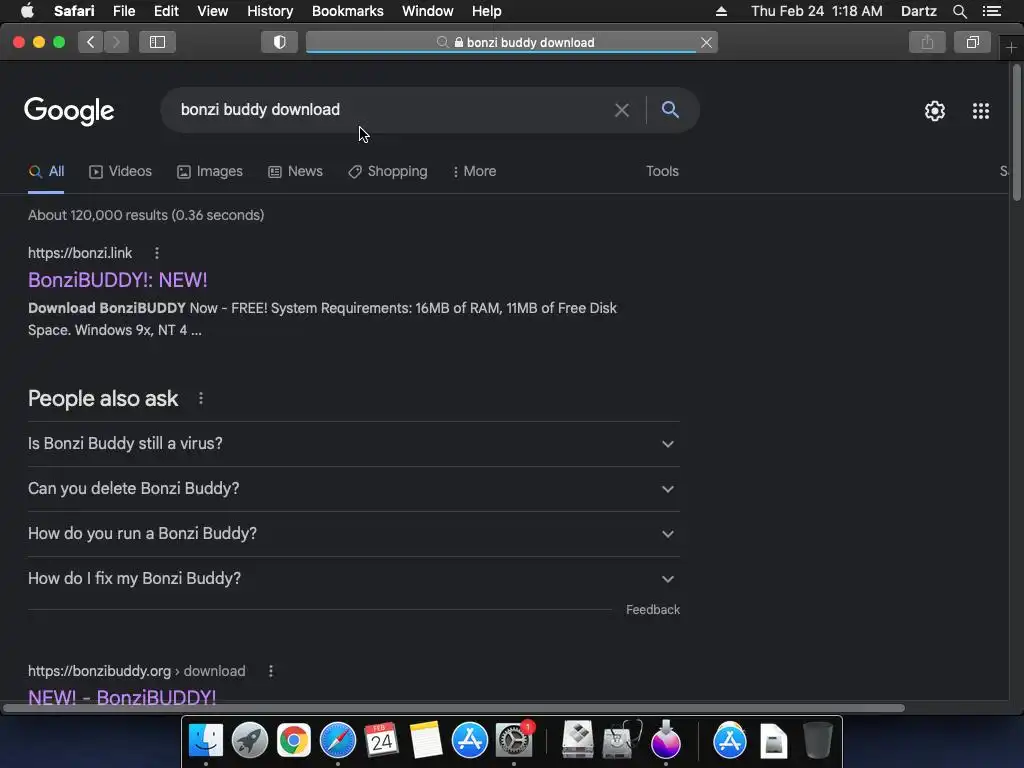The height and width of the screenshot is (768, 1024).
Task: Expand "Is Bonzi Buddy still a virus?"
Action: (x=354, y=444)
